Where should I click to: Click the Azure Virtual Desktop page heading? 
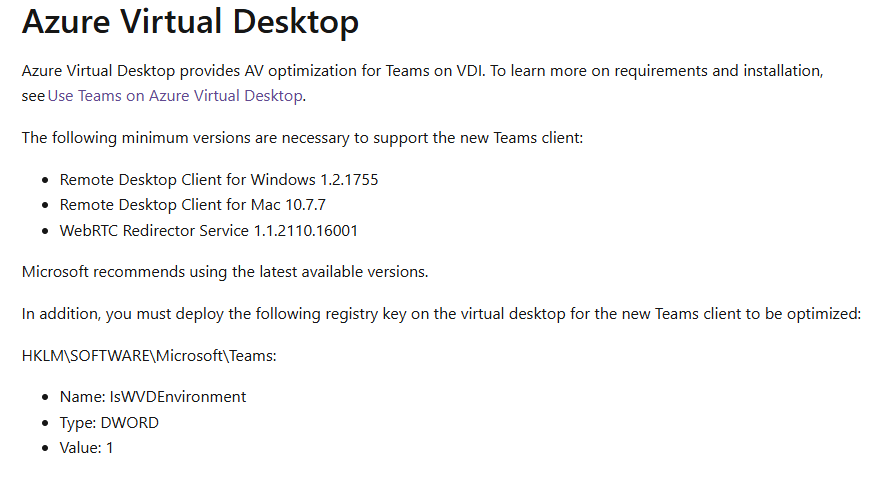tap(190, 23)
